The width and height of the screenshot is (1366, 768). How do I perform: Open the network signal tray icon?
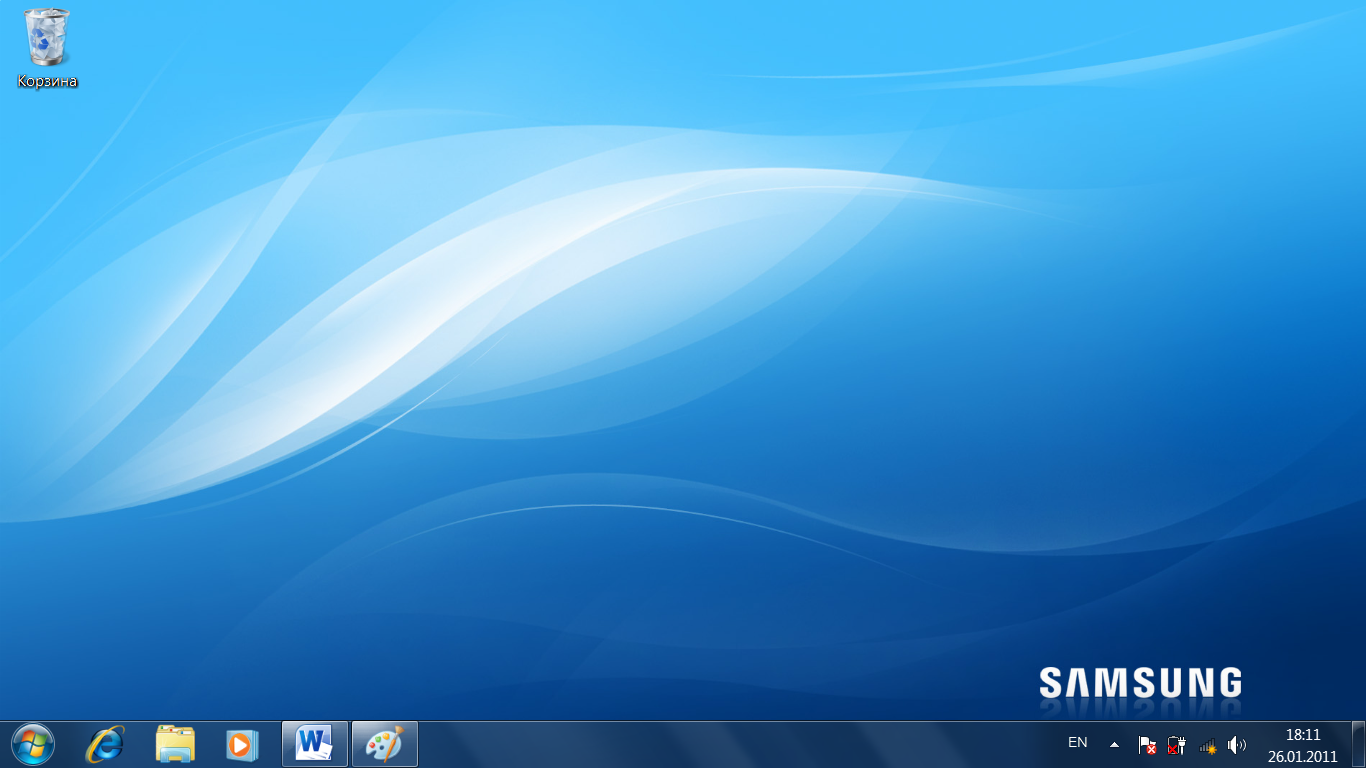1208,745
